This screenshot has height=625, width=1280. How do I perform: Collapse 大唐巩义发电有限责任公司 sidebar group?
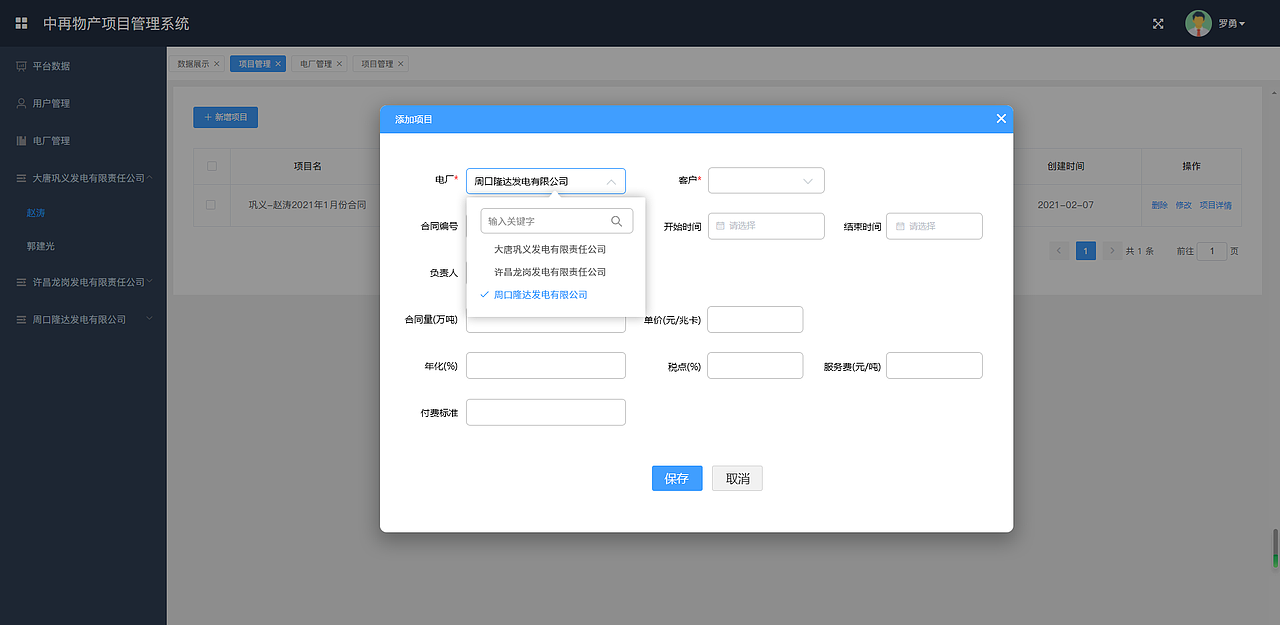click(83, 177)
